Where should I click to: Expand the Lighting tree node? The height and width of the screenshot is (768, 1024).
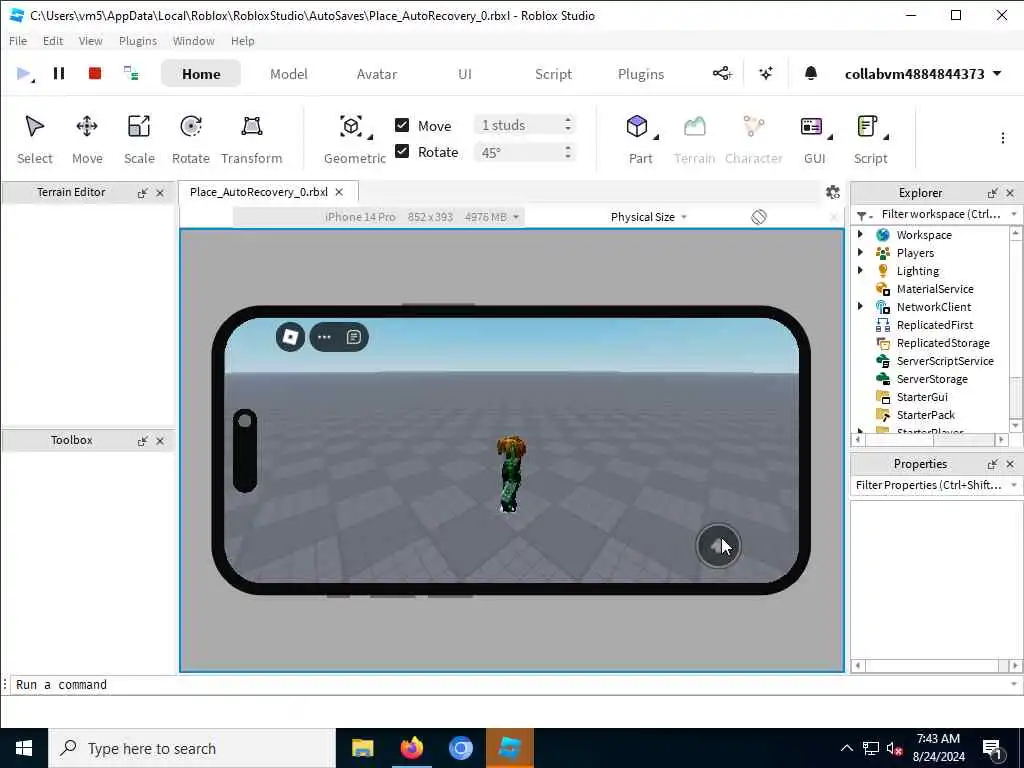pos(860,270)
